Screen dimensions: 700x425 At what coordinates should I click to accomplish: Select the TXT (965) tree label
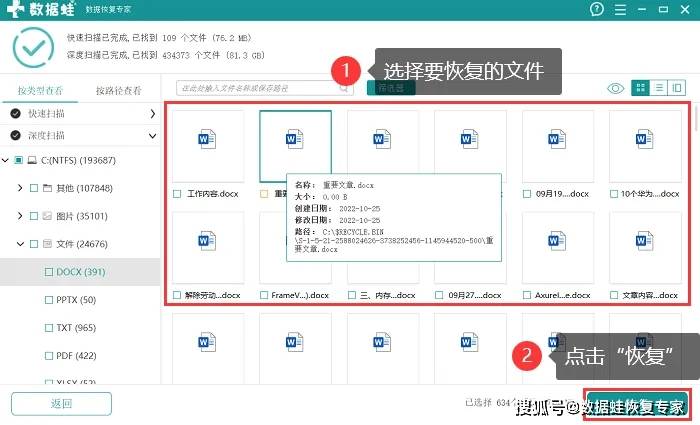click(x=76, y=328)
